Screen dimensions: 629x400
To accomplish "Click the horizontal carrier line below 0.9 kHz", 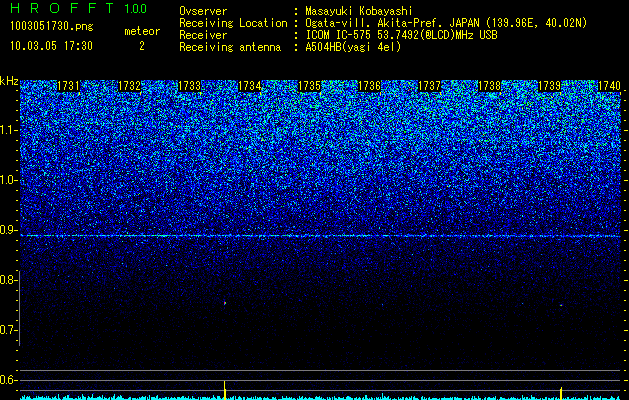I will [320, 236].
